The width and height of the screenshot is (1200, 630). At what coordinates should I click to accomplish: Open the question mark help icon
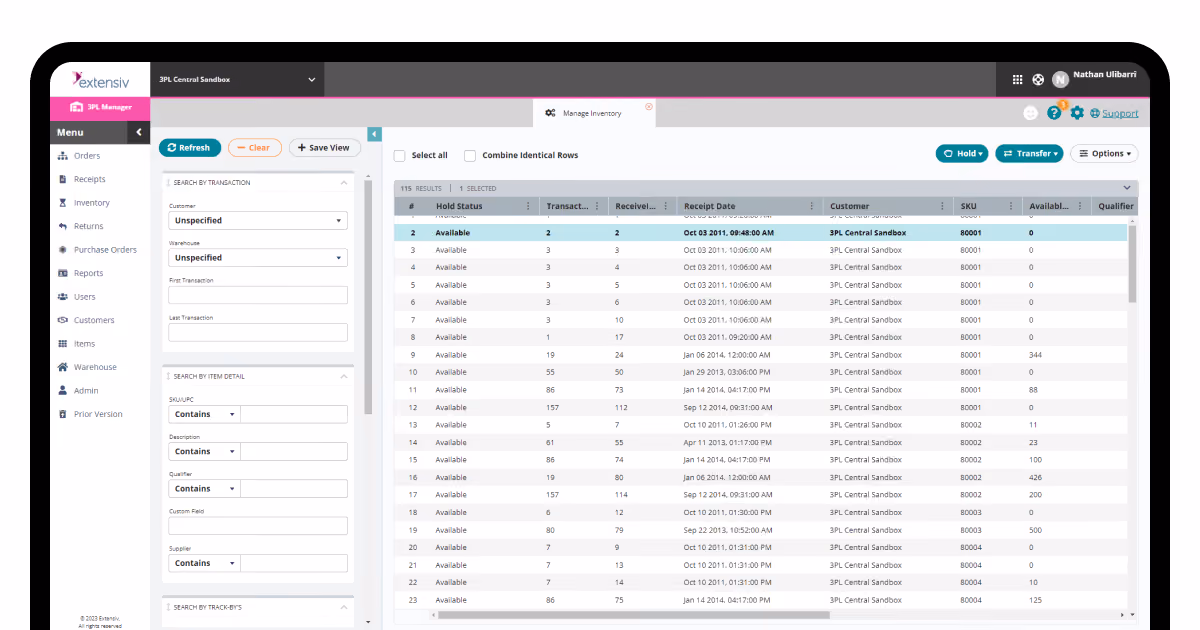pyautogui.click(x=1054, y=113)
